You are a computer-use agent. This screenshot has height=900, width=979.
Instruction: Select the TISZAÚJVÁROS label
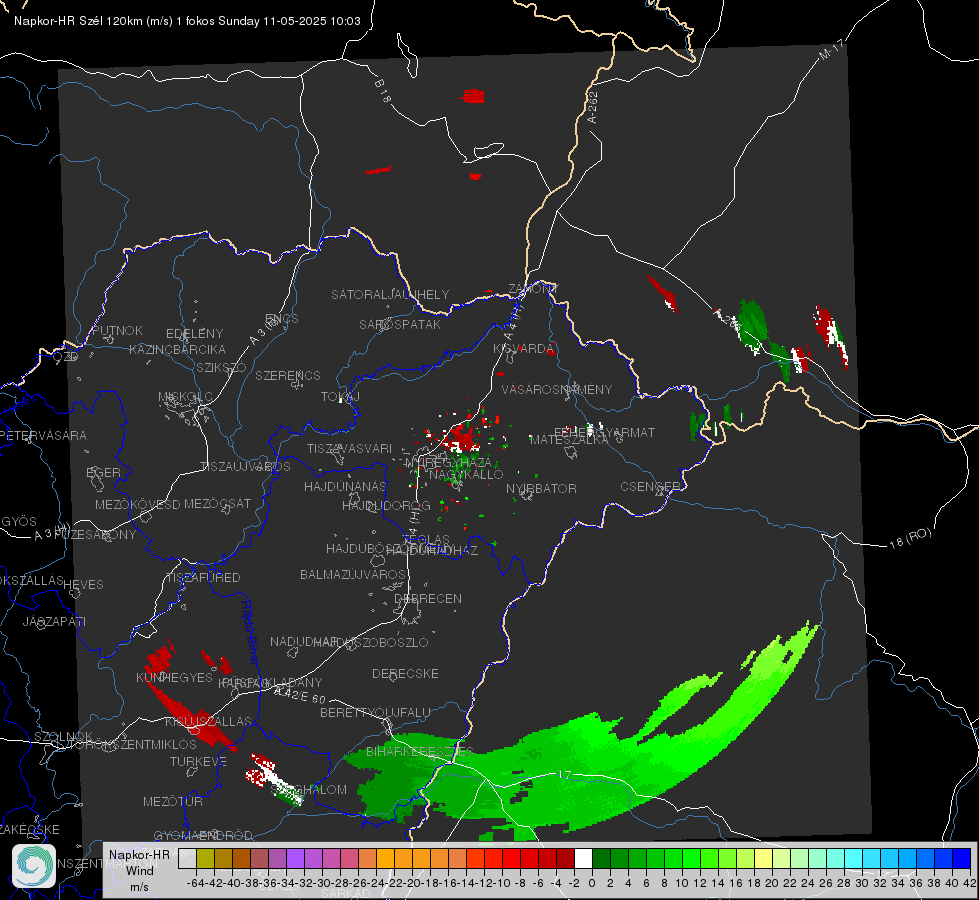(x=245, y=467)
